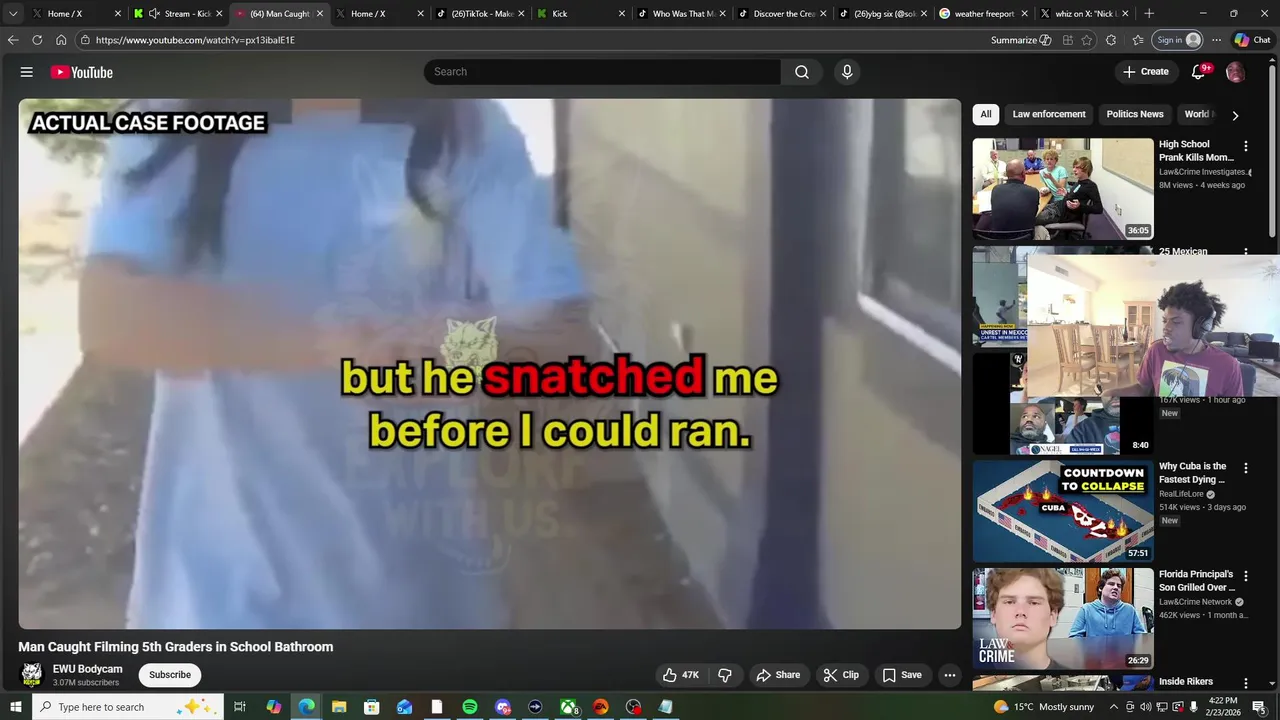Select the Politics News filter chip
This screenshot has width=1280, height=720.
coord(1135,114)
